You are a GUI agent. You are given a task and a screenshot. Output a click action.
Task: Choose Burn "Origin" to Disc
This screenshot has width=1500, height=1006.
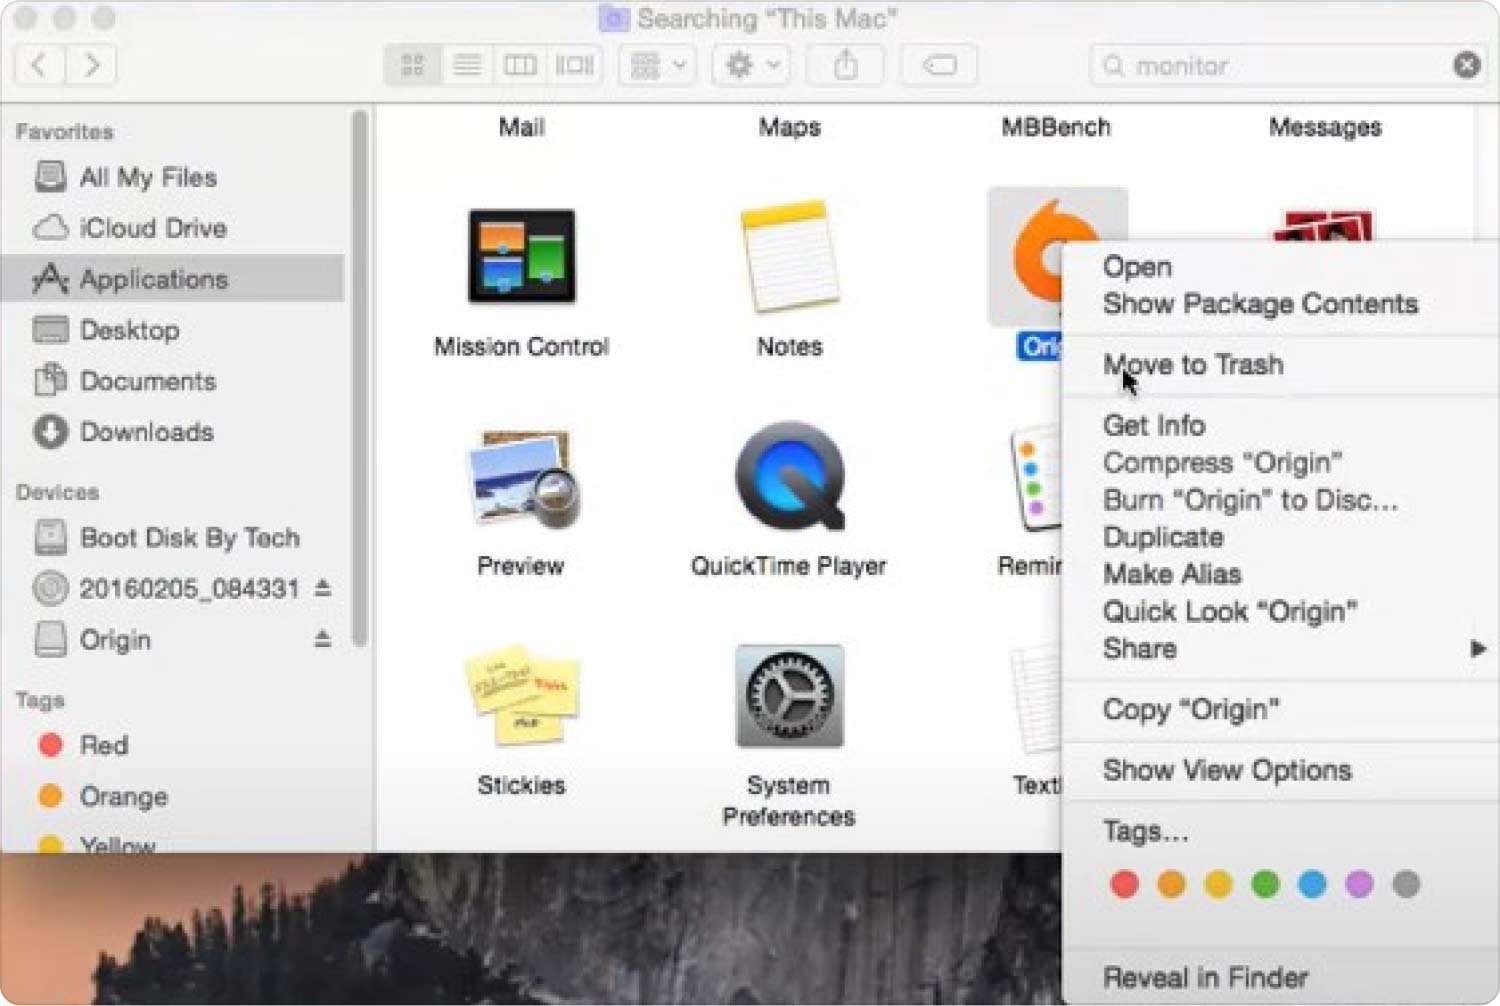pos(1250,500)
